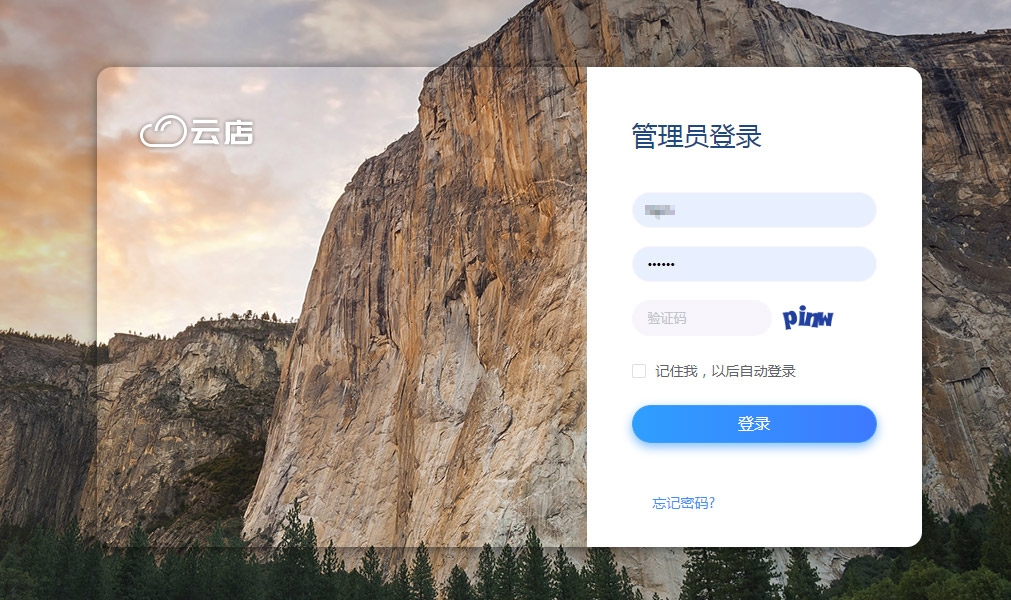Click the masked password dots
This screenshot has width=1011, height=600.
click(661, 264)
